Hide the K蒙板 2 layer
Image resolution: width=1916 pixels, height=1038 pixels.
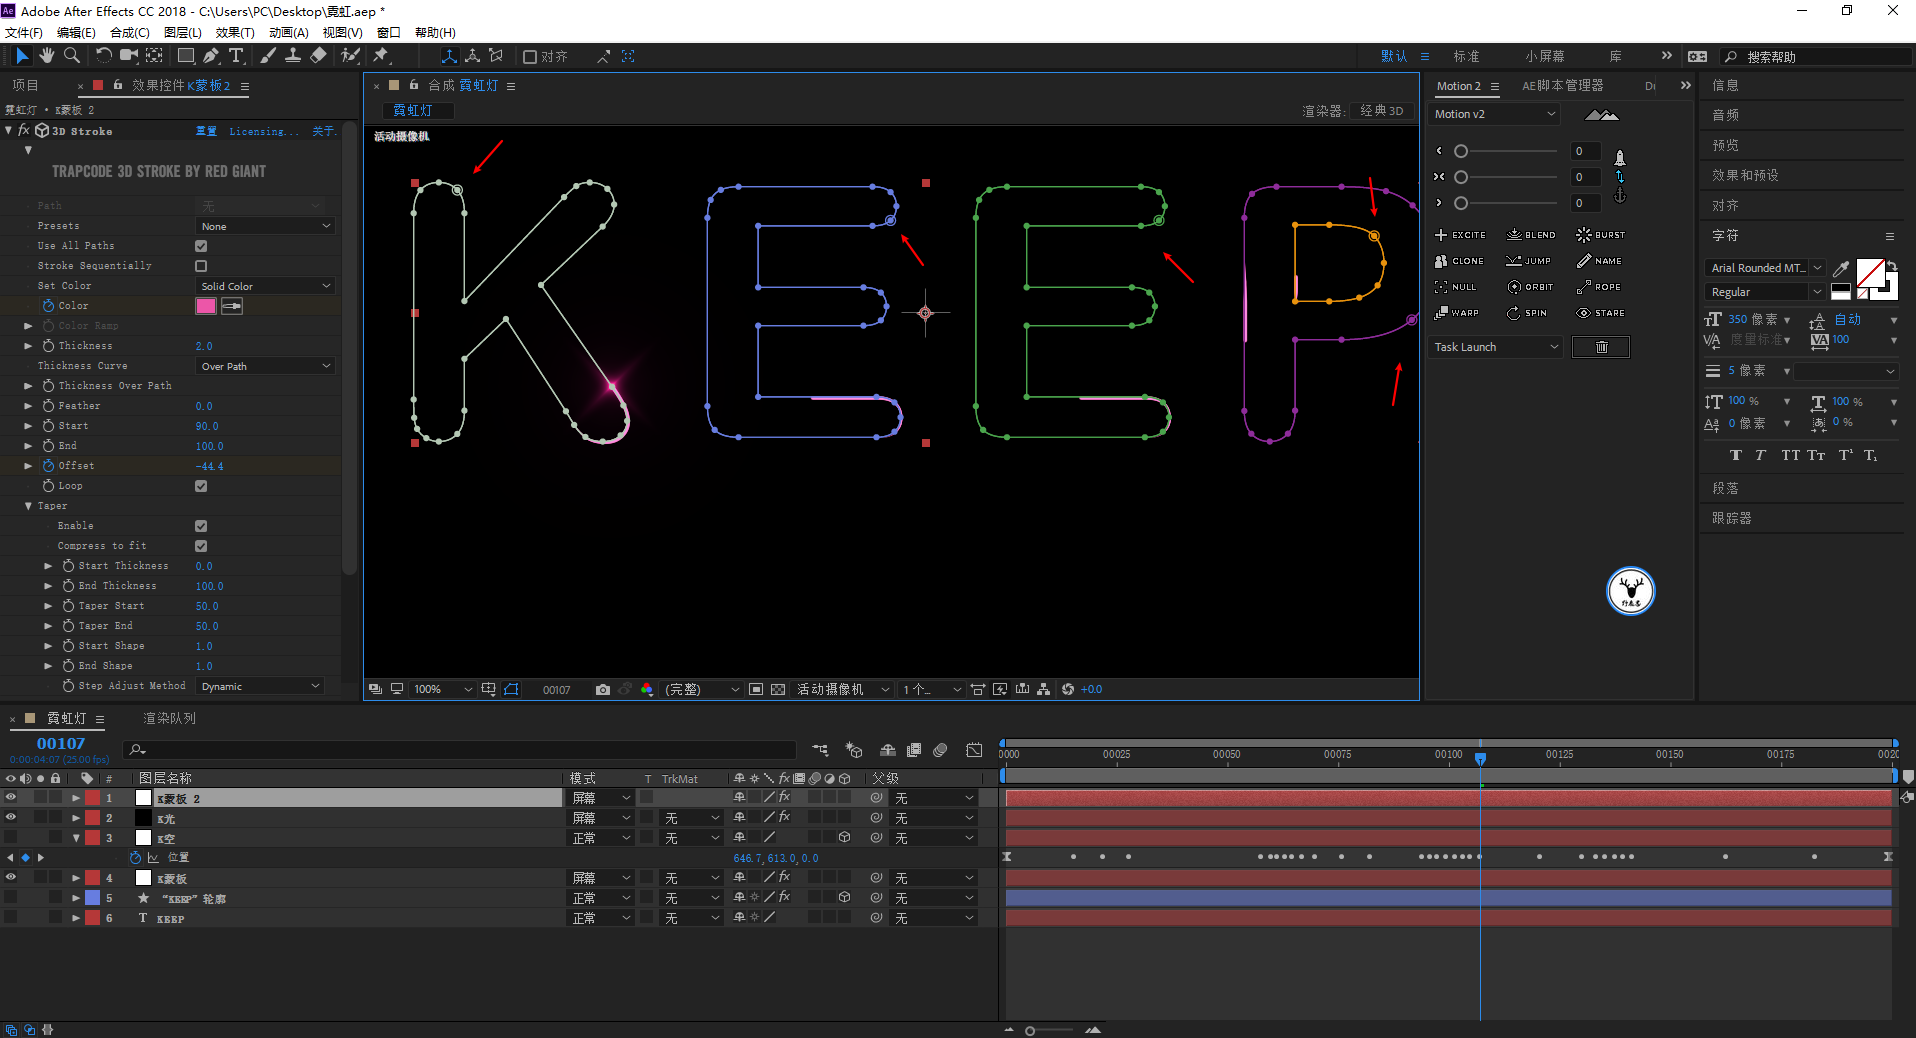point(11,797)
